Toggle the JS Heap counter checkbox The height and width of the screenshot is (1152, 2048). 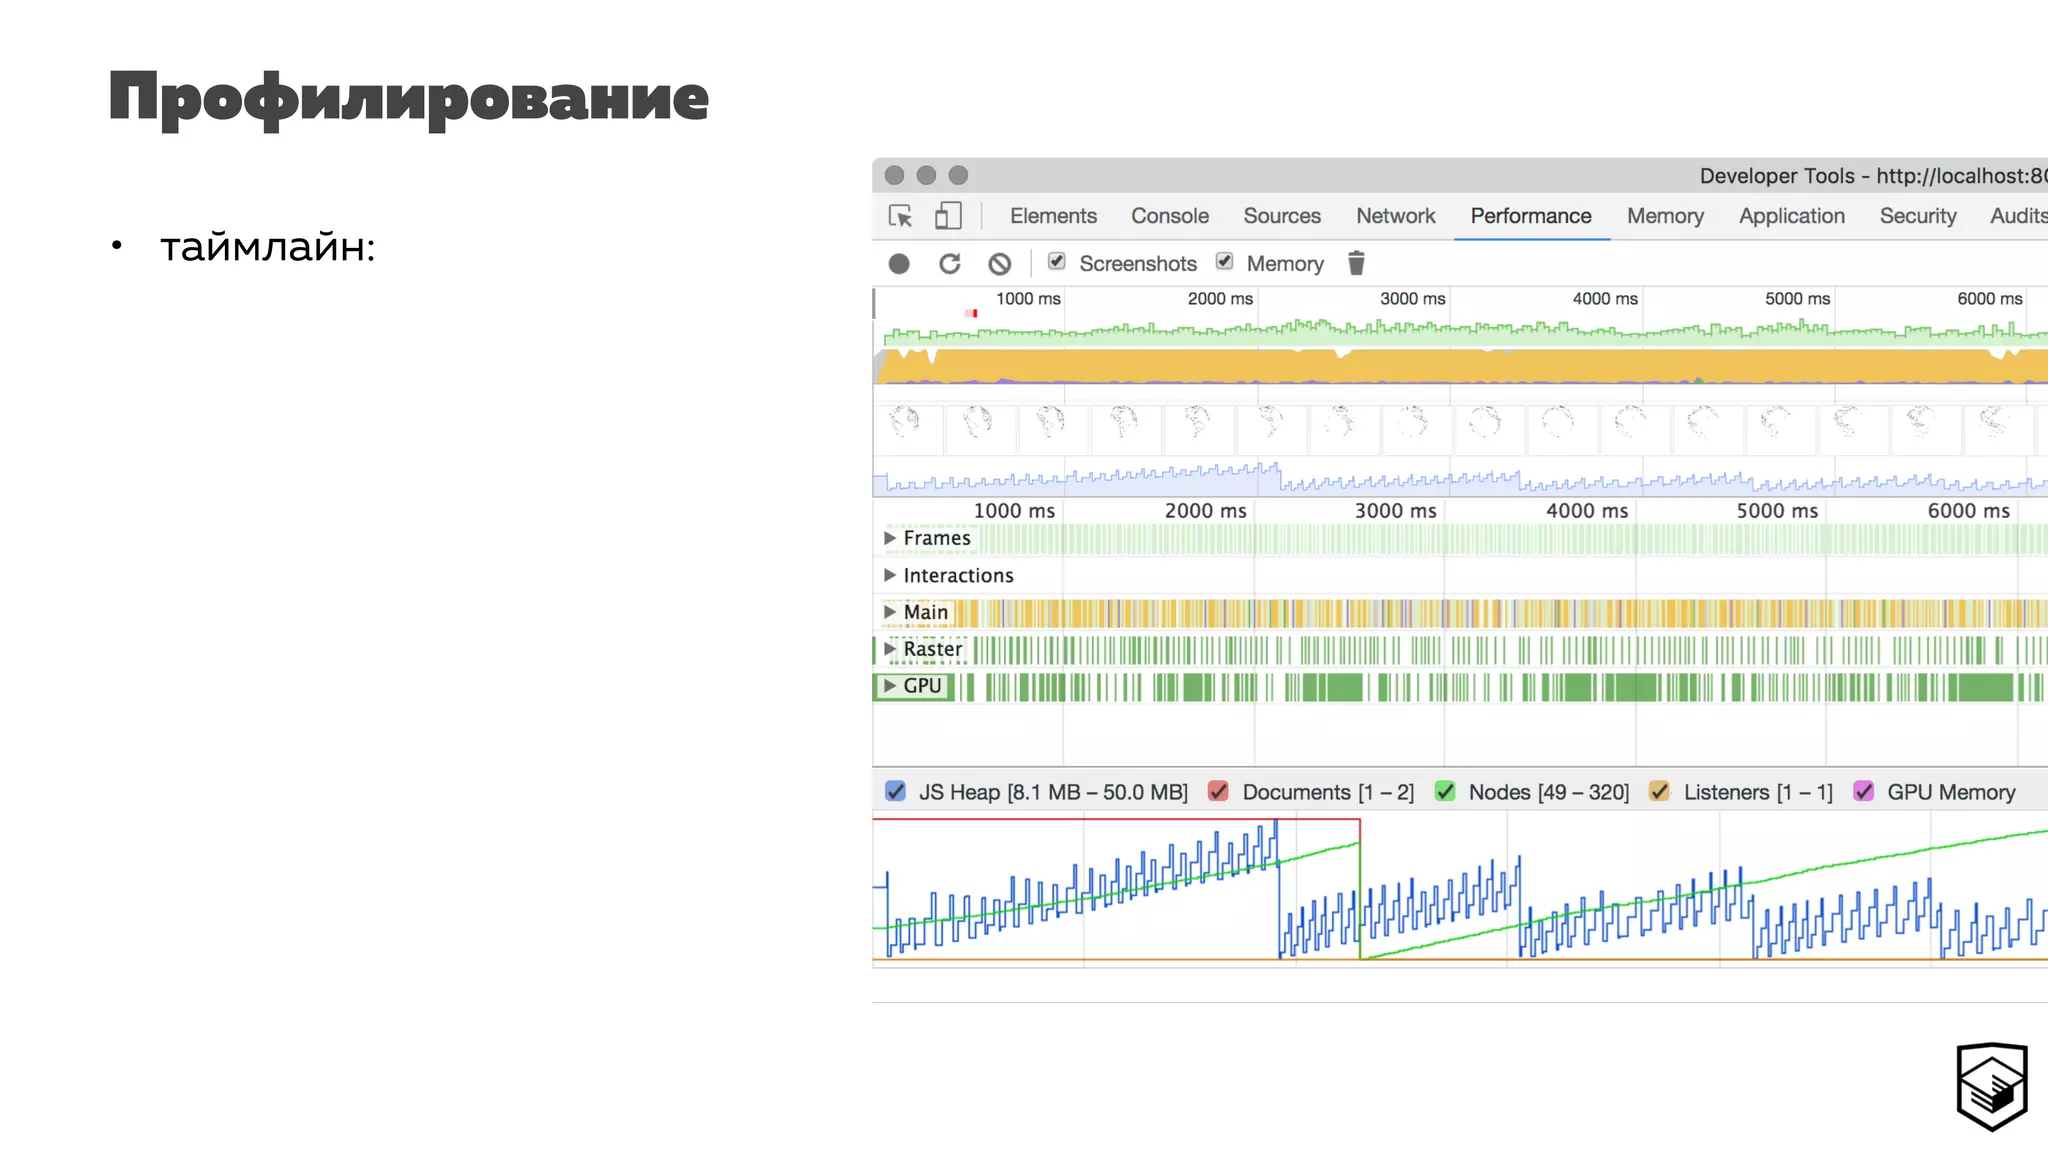pos(896,792)
